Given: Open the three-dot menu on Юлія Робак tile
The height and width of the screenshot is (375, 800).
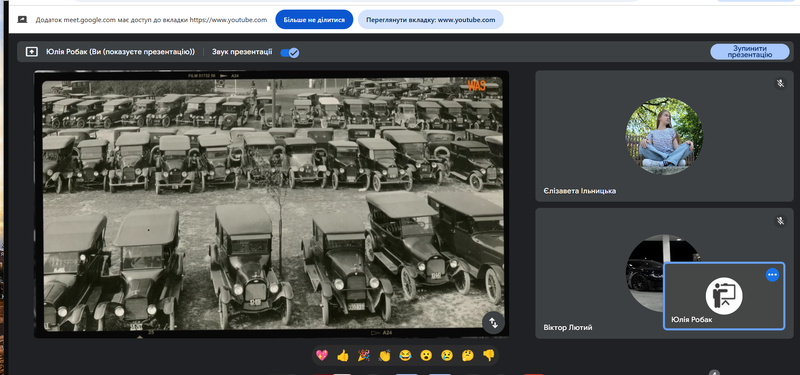Looking at the screenshot, I should click(x=772, y=275).
